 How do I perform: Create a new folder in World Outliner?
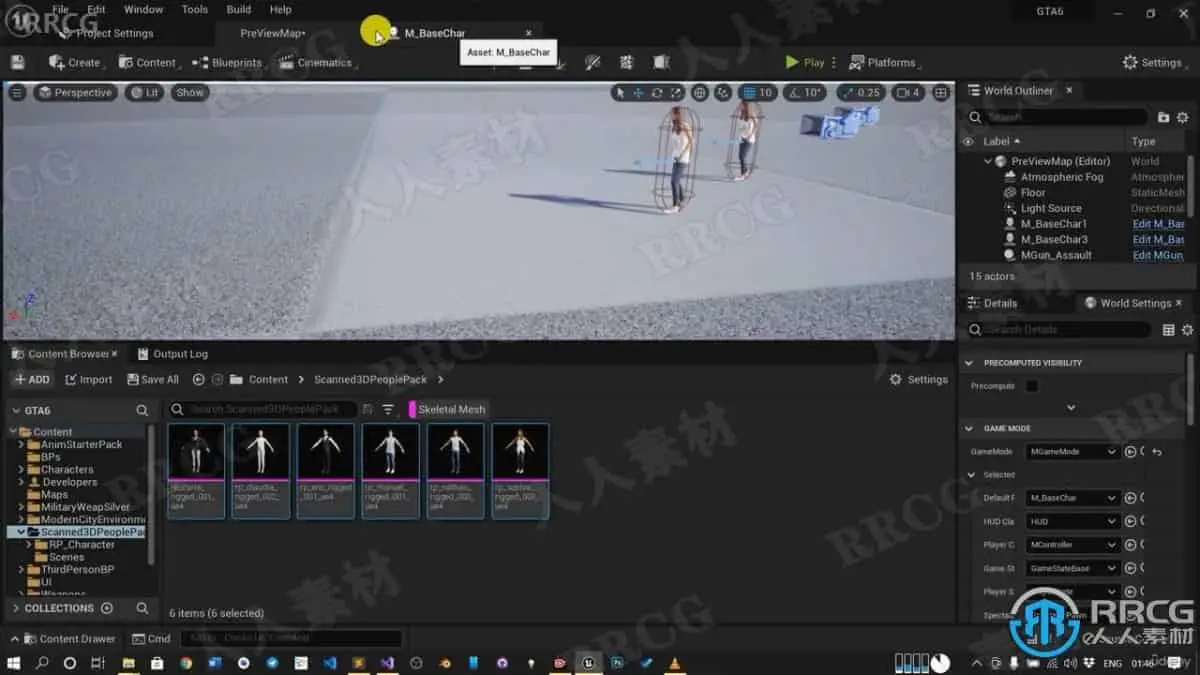(1164, 117)
